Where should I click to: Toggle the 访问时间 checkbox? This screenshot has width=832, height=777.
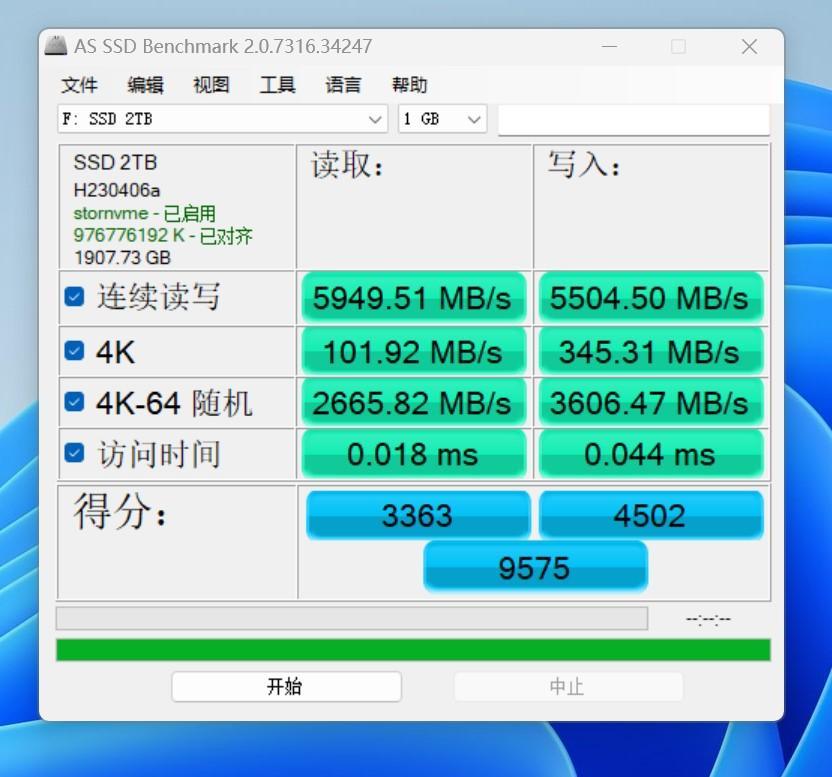click(x=74, y=453)
